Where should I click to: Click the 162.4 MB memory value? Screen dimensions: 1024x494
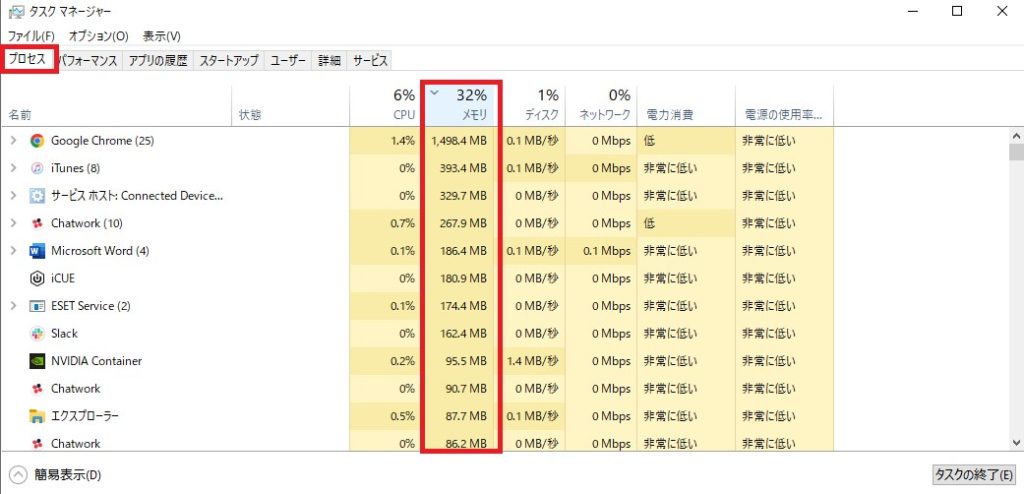pos(464,333)
